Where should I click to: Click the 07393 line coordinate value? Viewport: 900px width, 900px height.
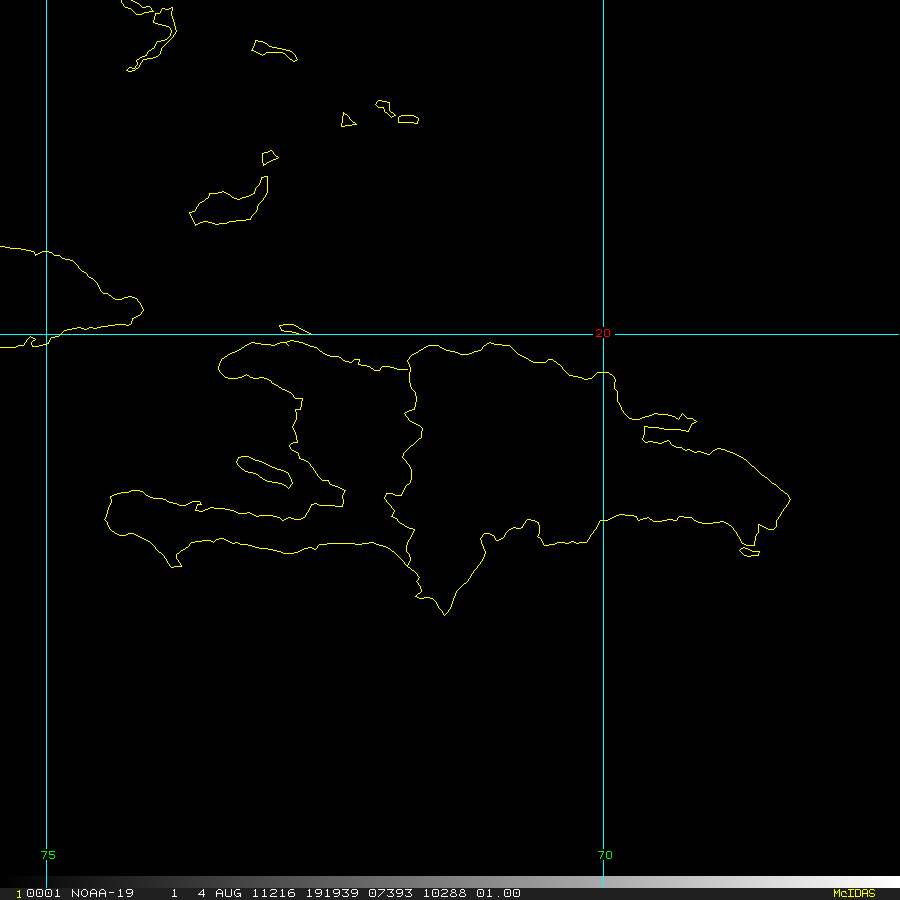coord(390,894)
